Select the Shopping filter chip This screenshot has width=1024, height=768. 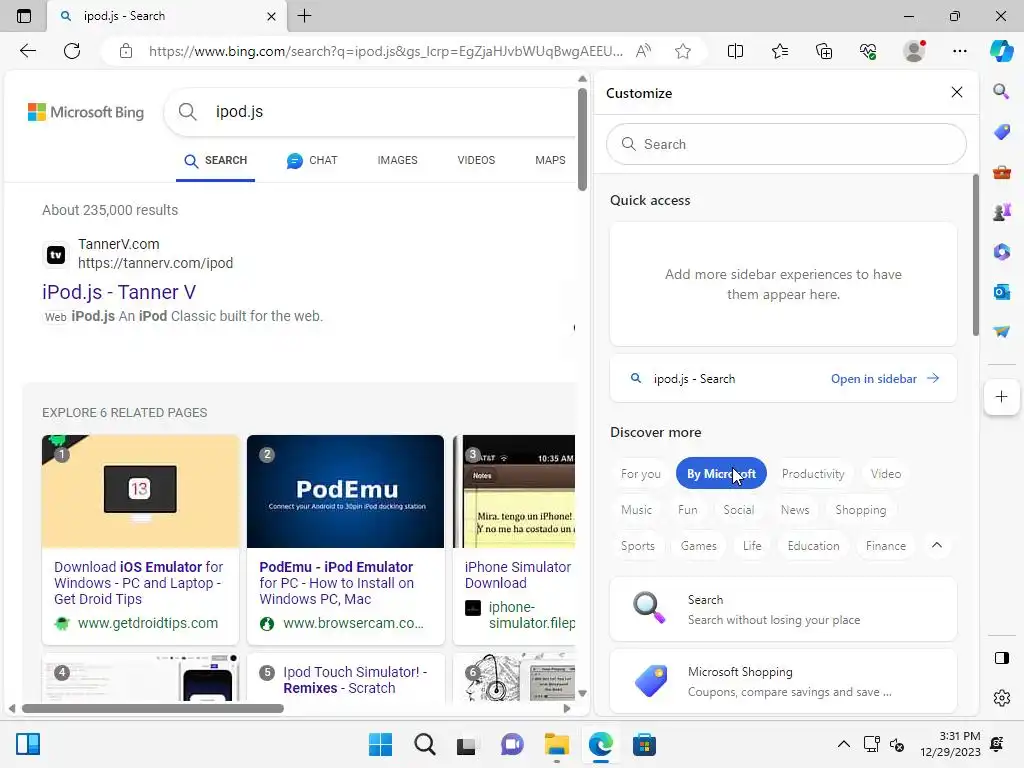click(861, 509)
